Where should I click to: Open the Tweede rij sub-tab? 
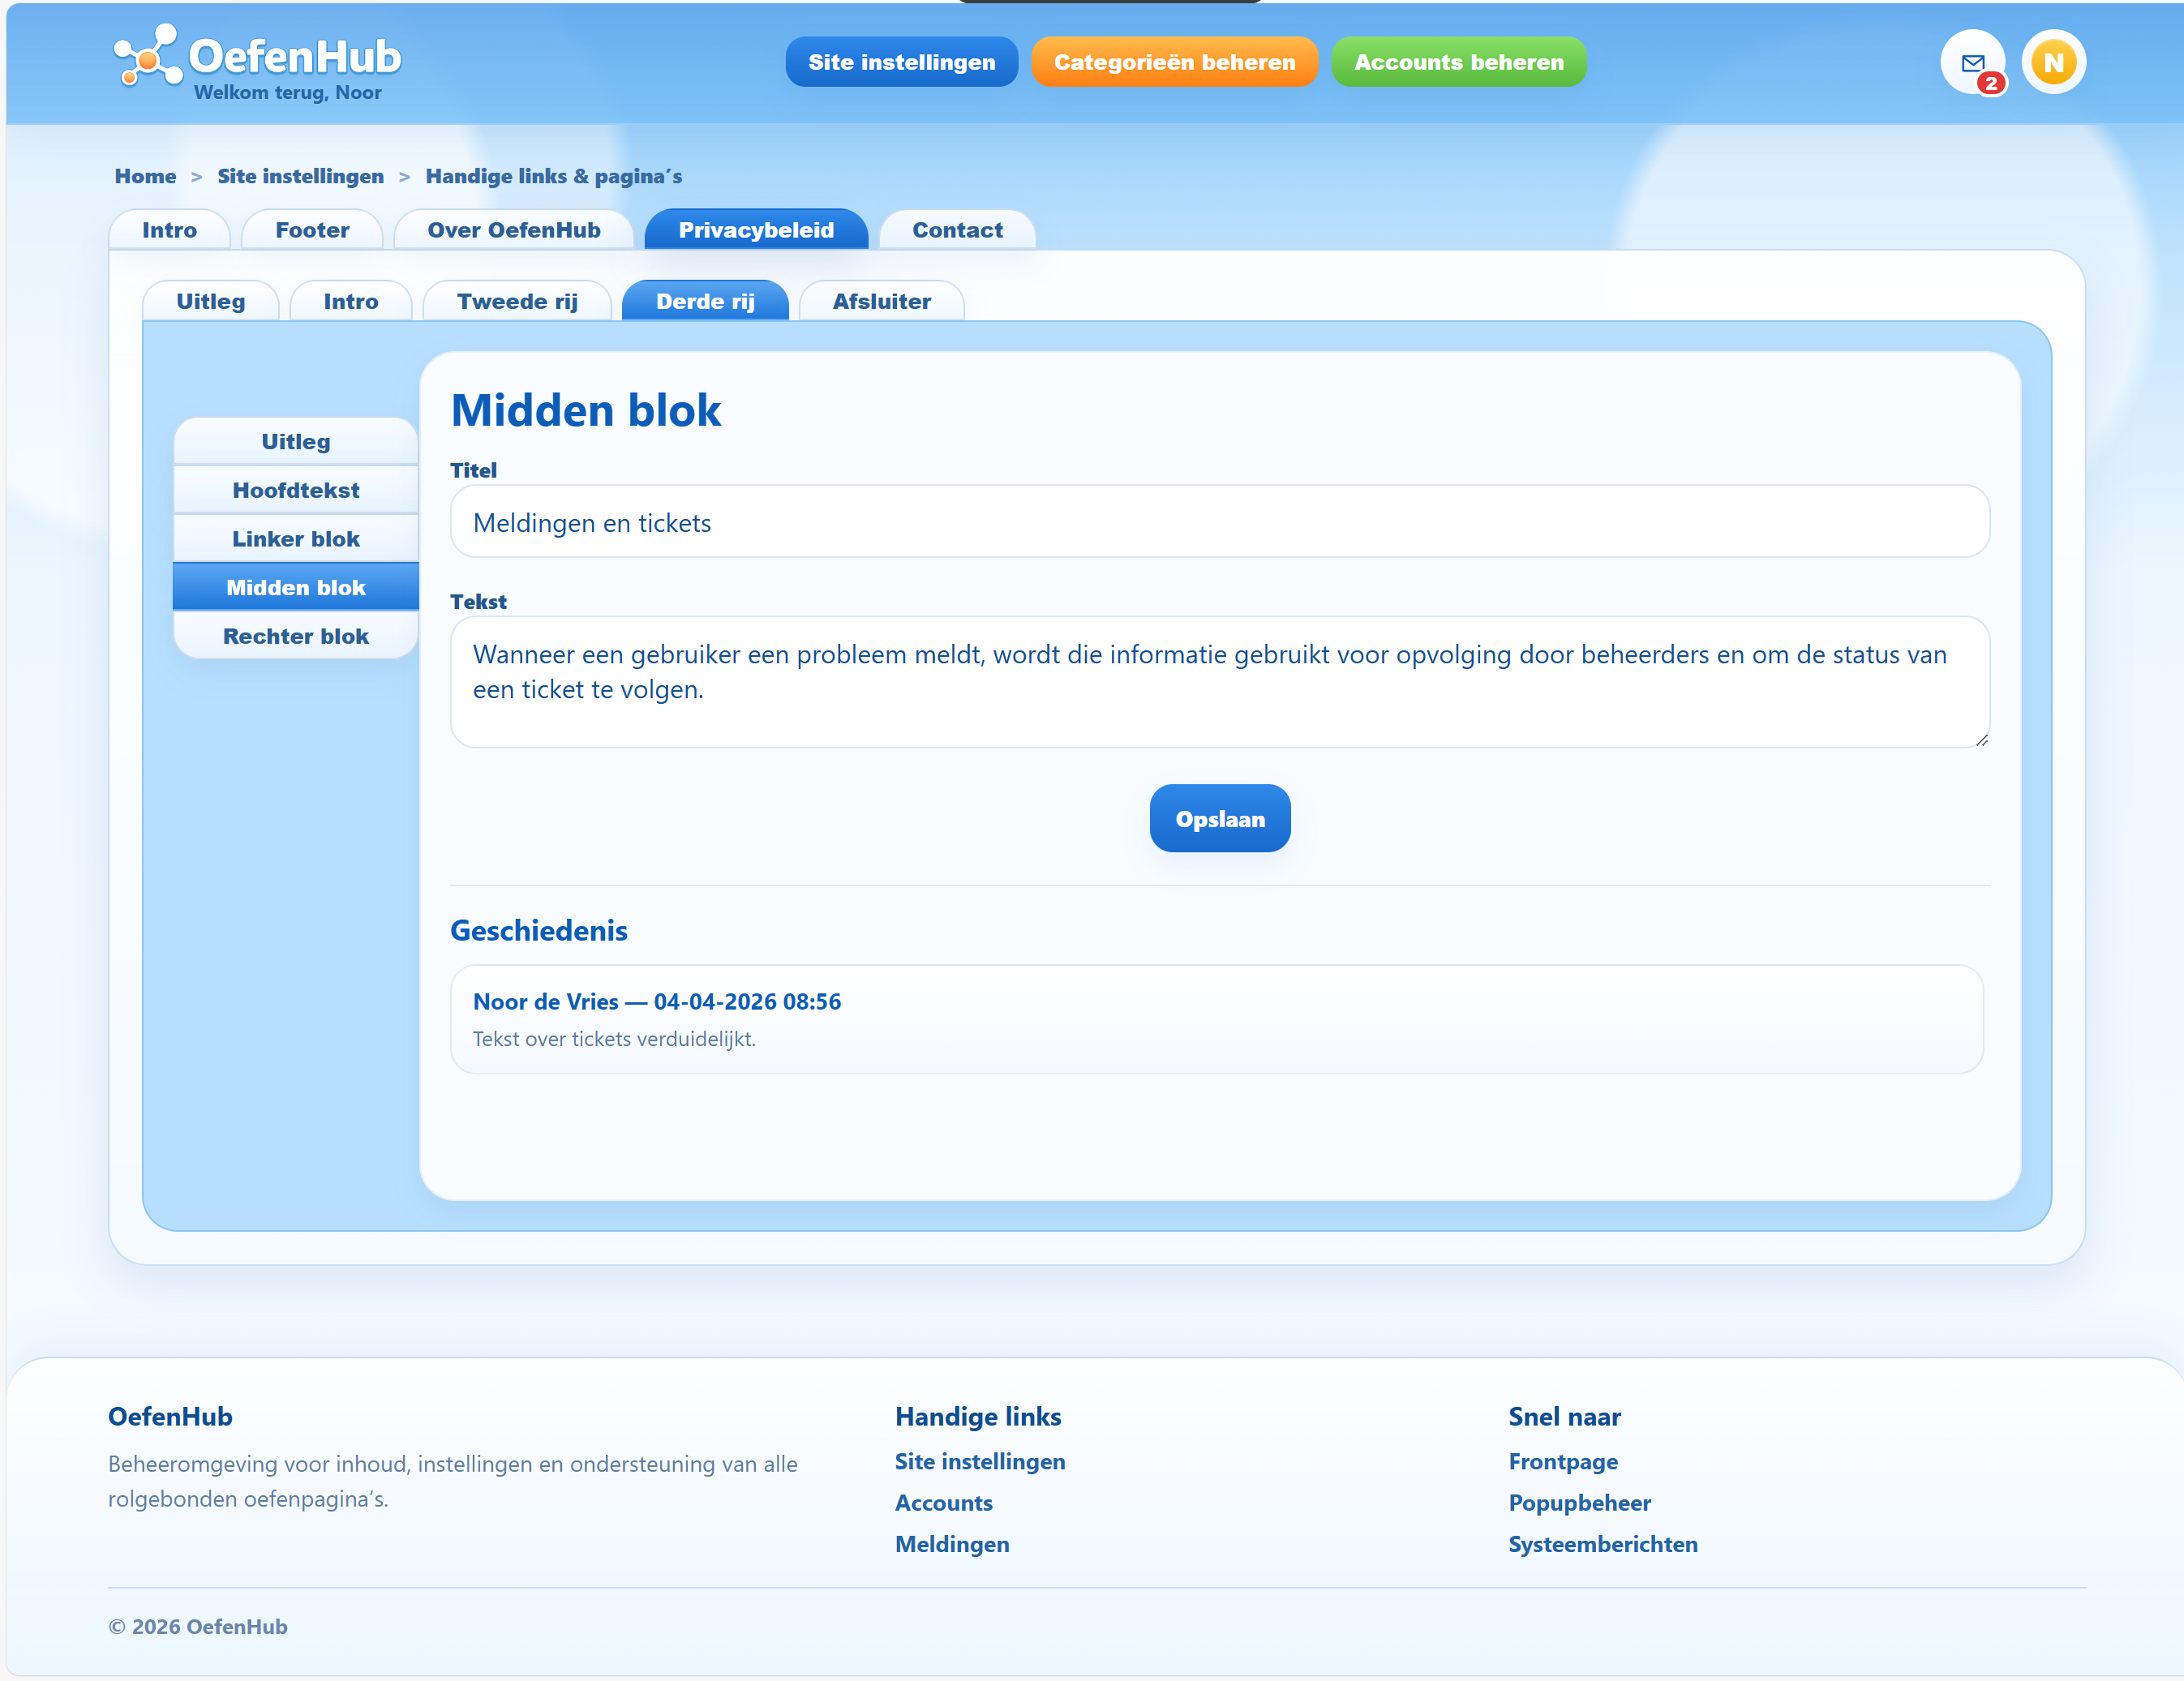517,301
